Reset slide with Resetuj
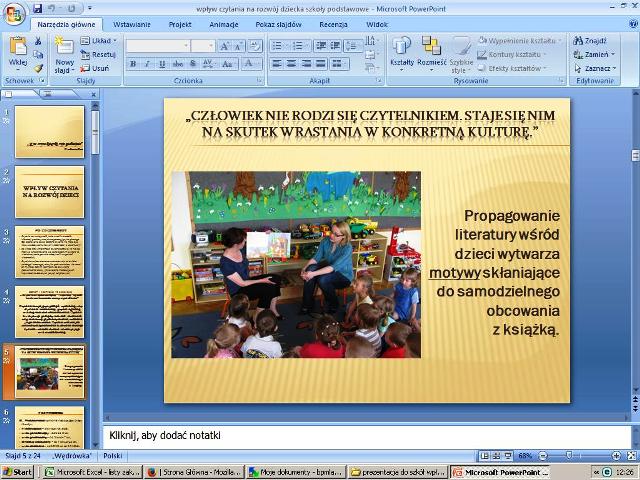The image size is (640, 480). [x=98, y=54]
